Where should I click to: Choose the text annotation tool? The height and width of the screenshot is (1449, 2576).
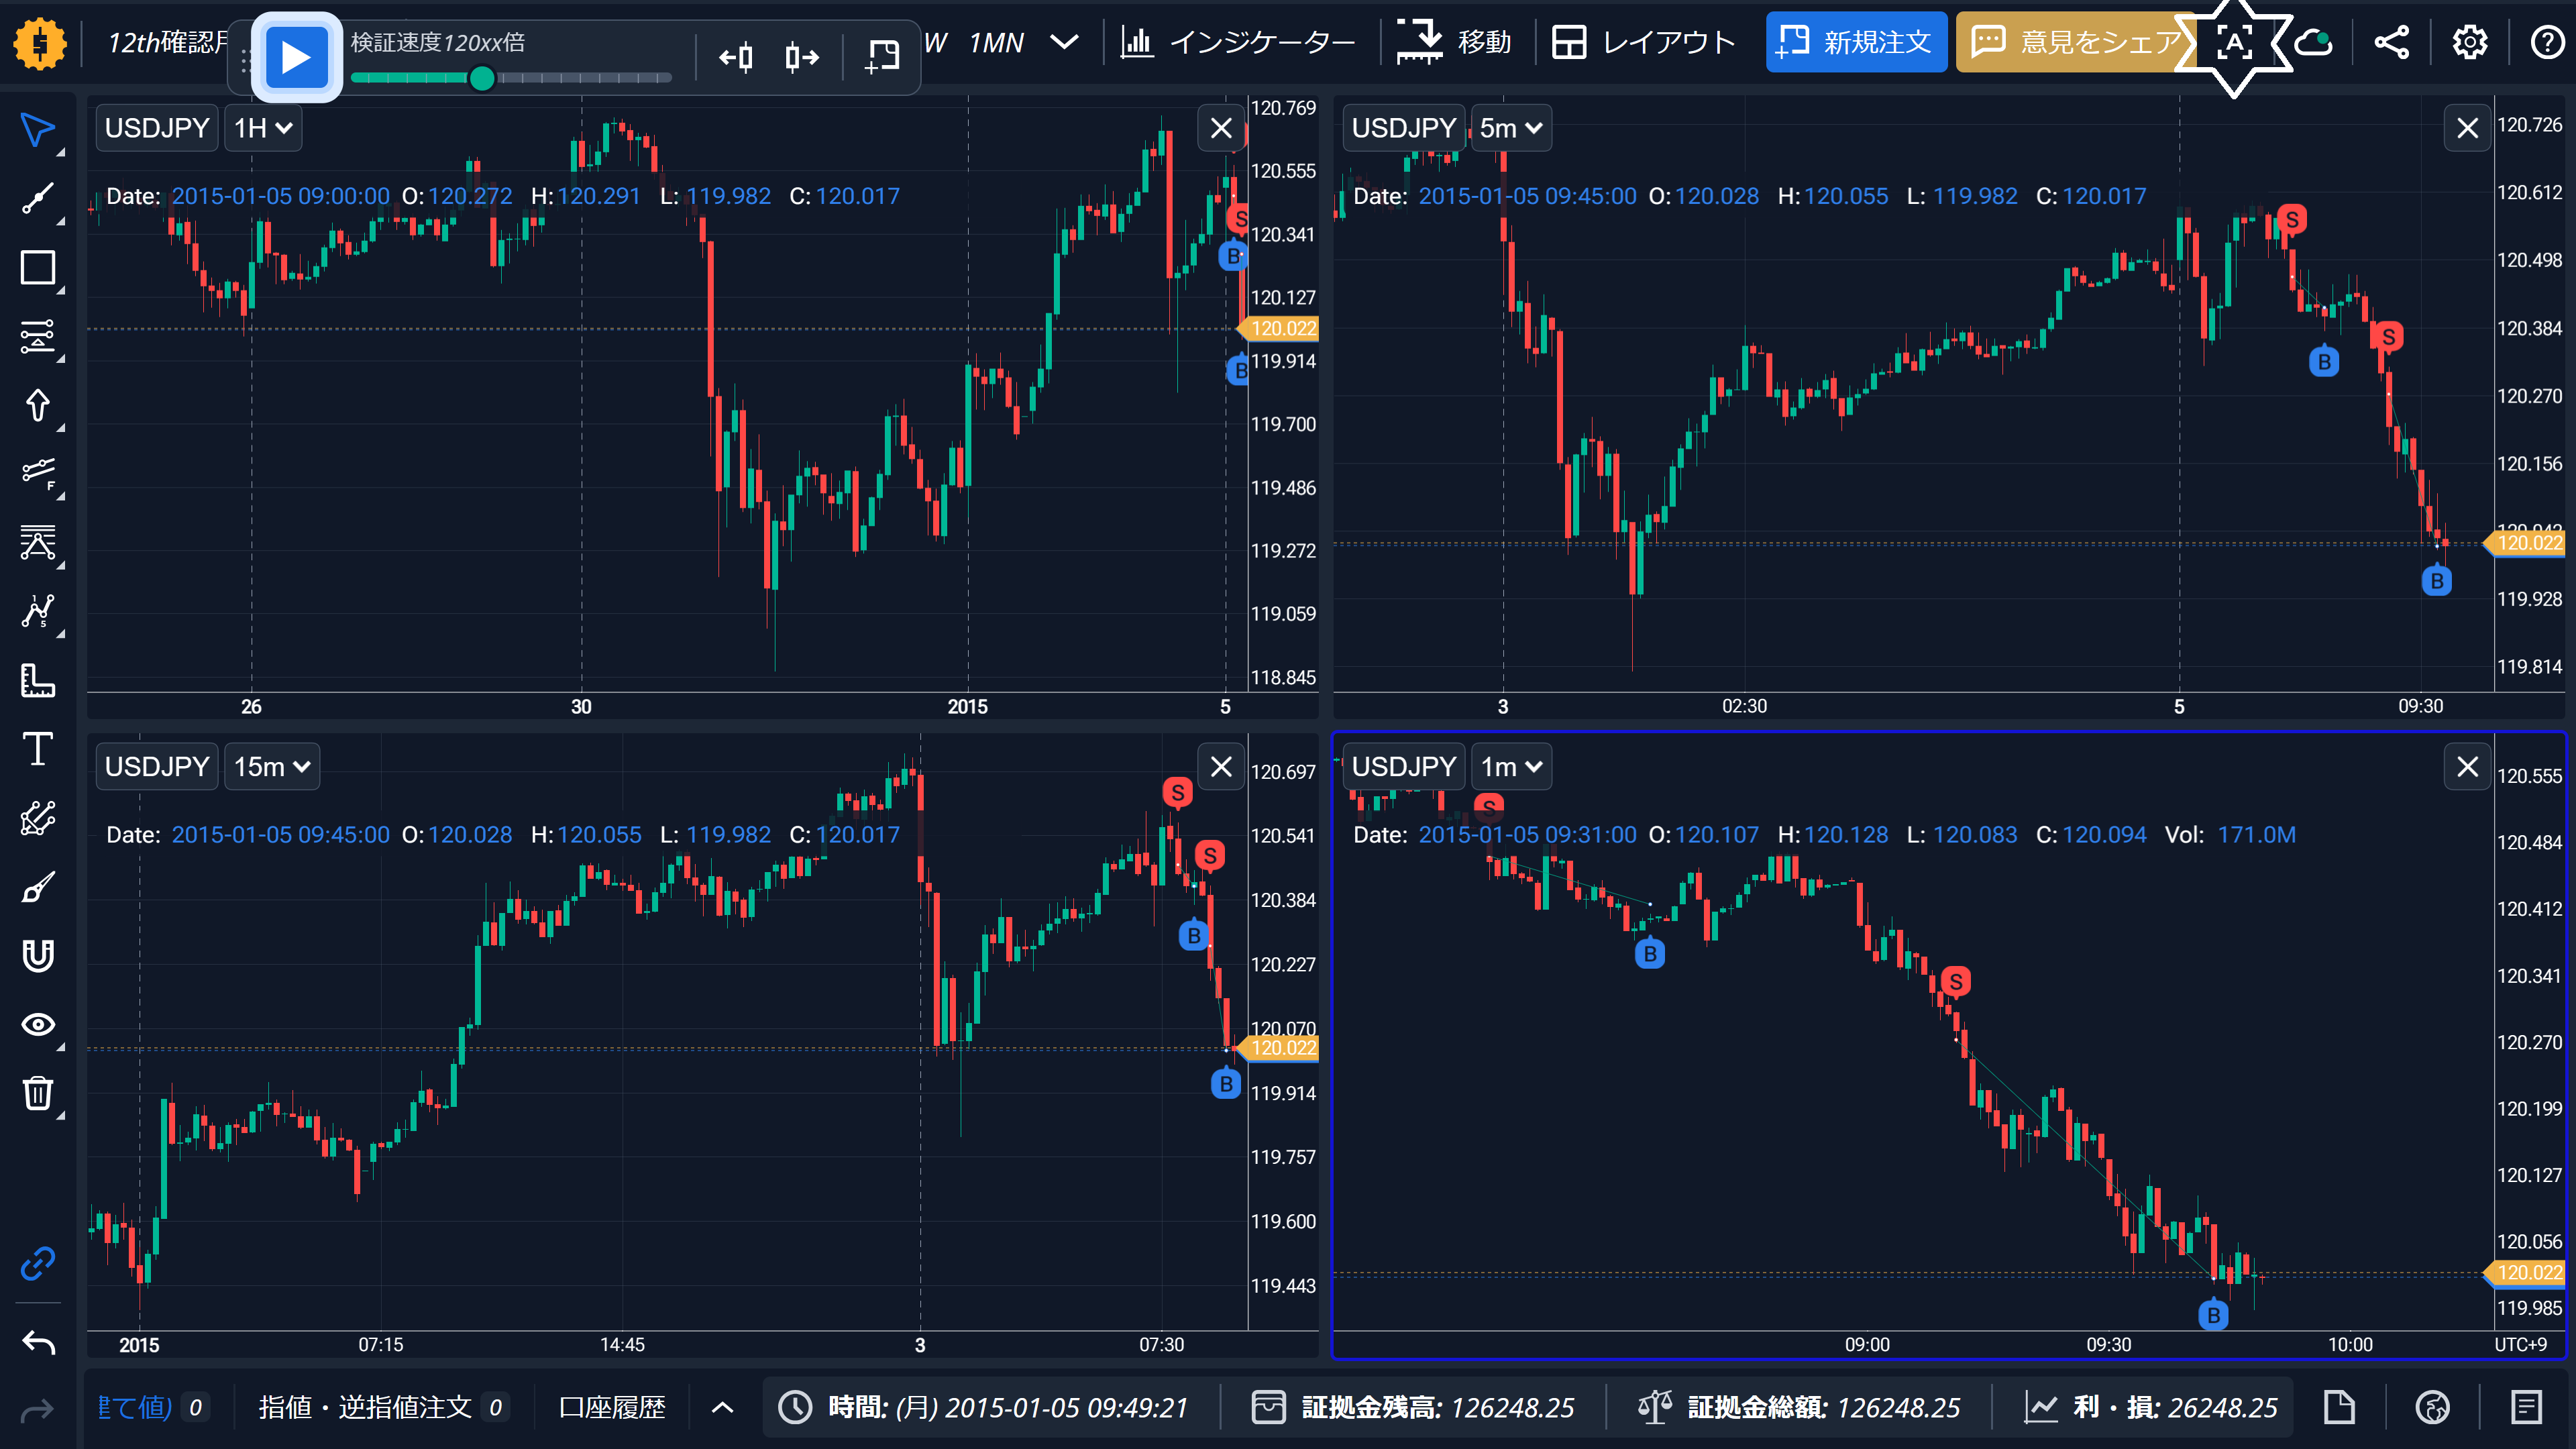click(x=38, y=749)
